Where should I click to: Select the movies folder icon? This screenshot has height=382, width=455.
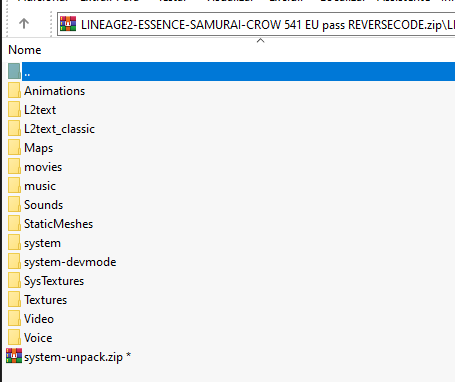point(14,167)
